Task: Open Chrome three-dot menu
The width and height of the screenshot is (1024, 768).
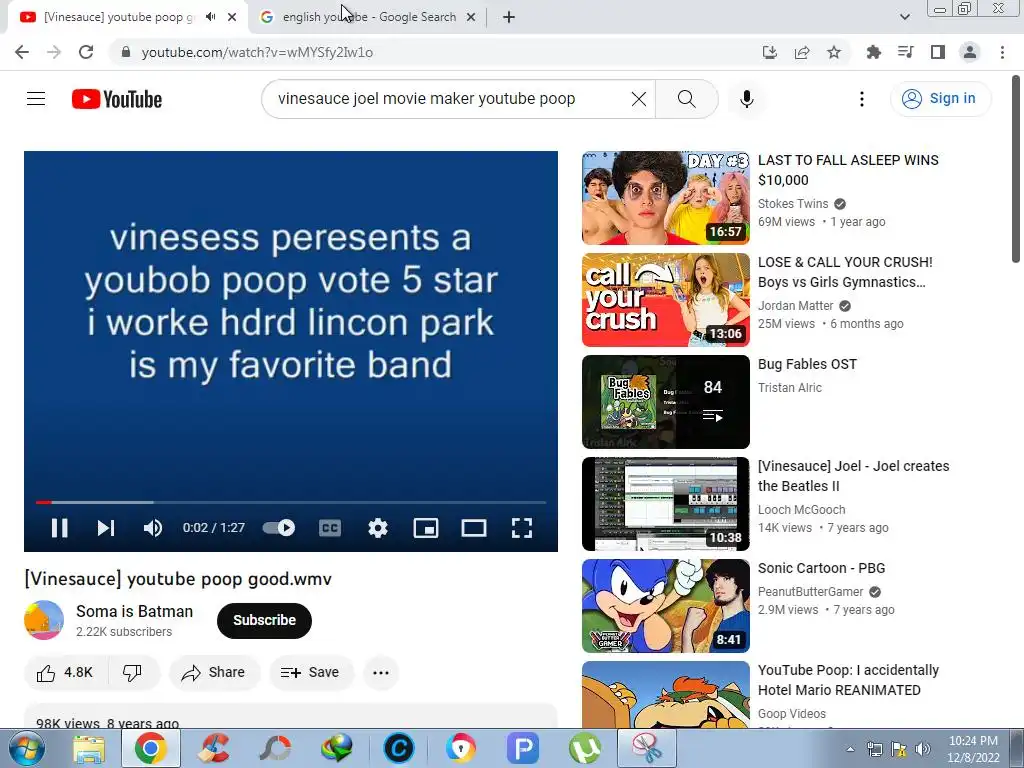Action: 1002,52
